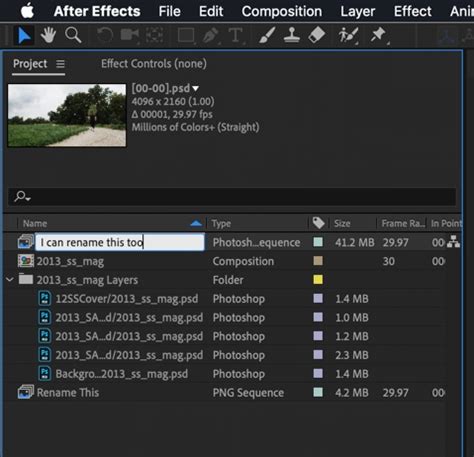Select the Horizontal Type tool
The height and width of the screenshot is (457, 474).
pyautogui.click(x=235, y=35)
